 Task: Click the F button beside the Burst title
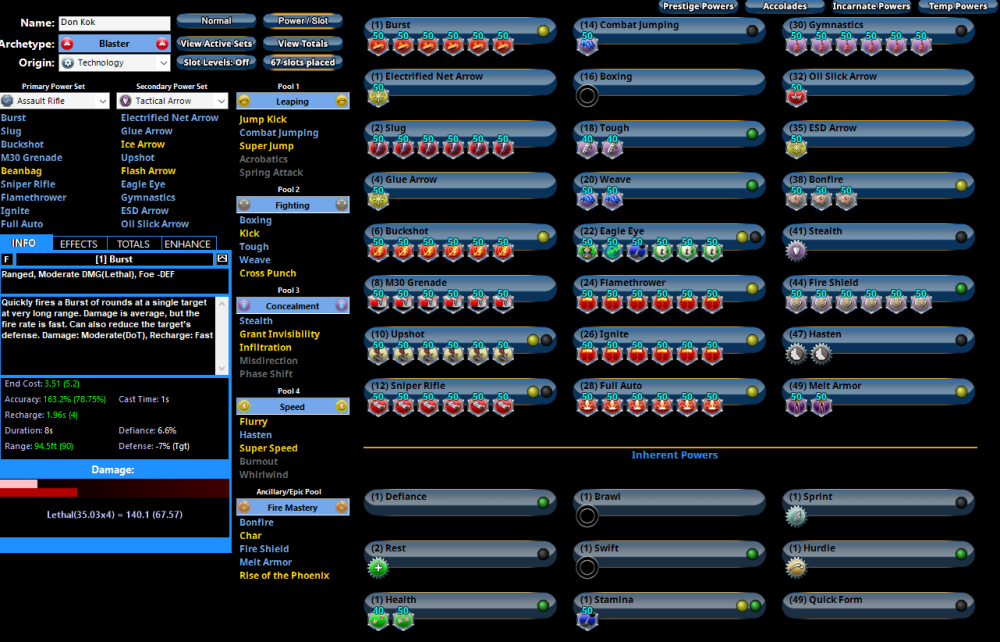point(7,259)
